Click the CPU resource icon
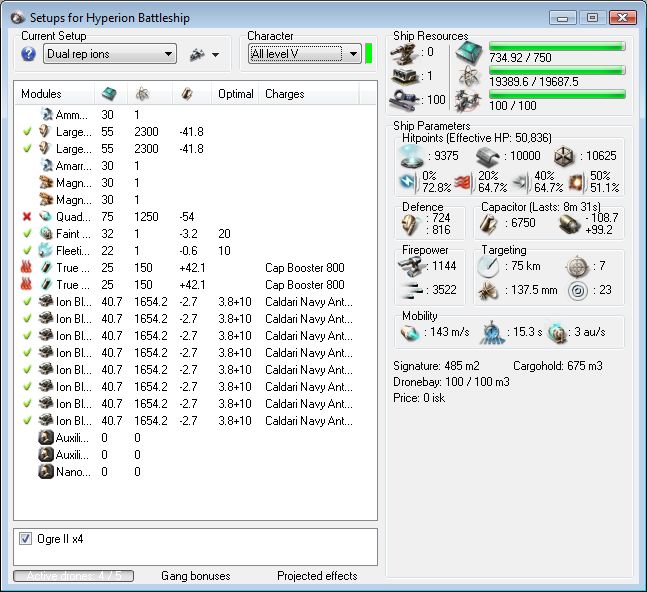This screenshot has height=592, width=647. pyautogui.click(x=469, y=52)
